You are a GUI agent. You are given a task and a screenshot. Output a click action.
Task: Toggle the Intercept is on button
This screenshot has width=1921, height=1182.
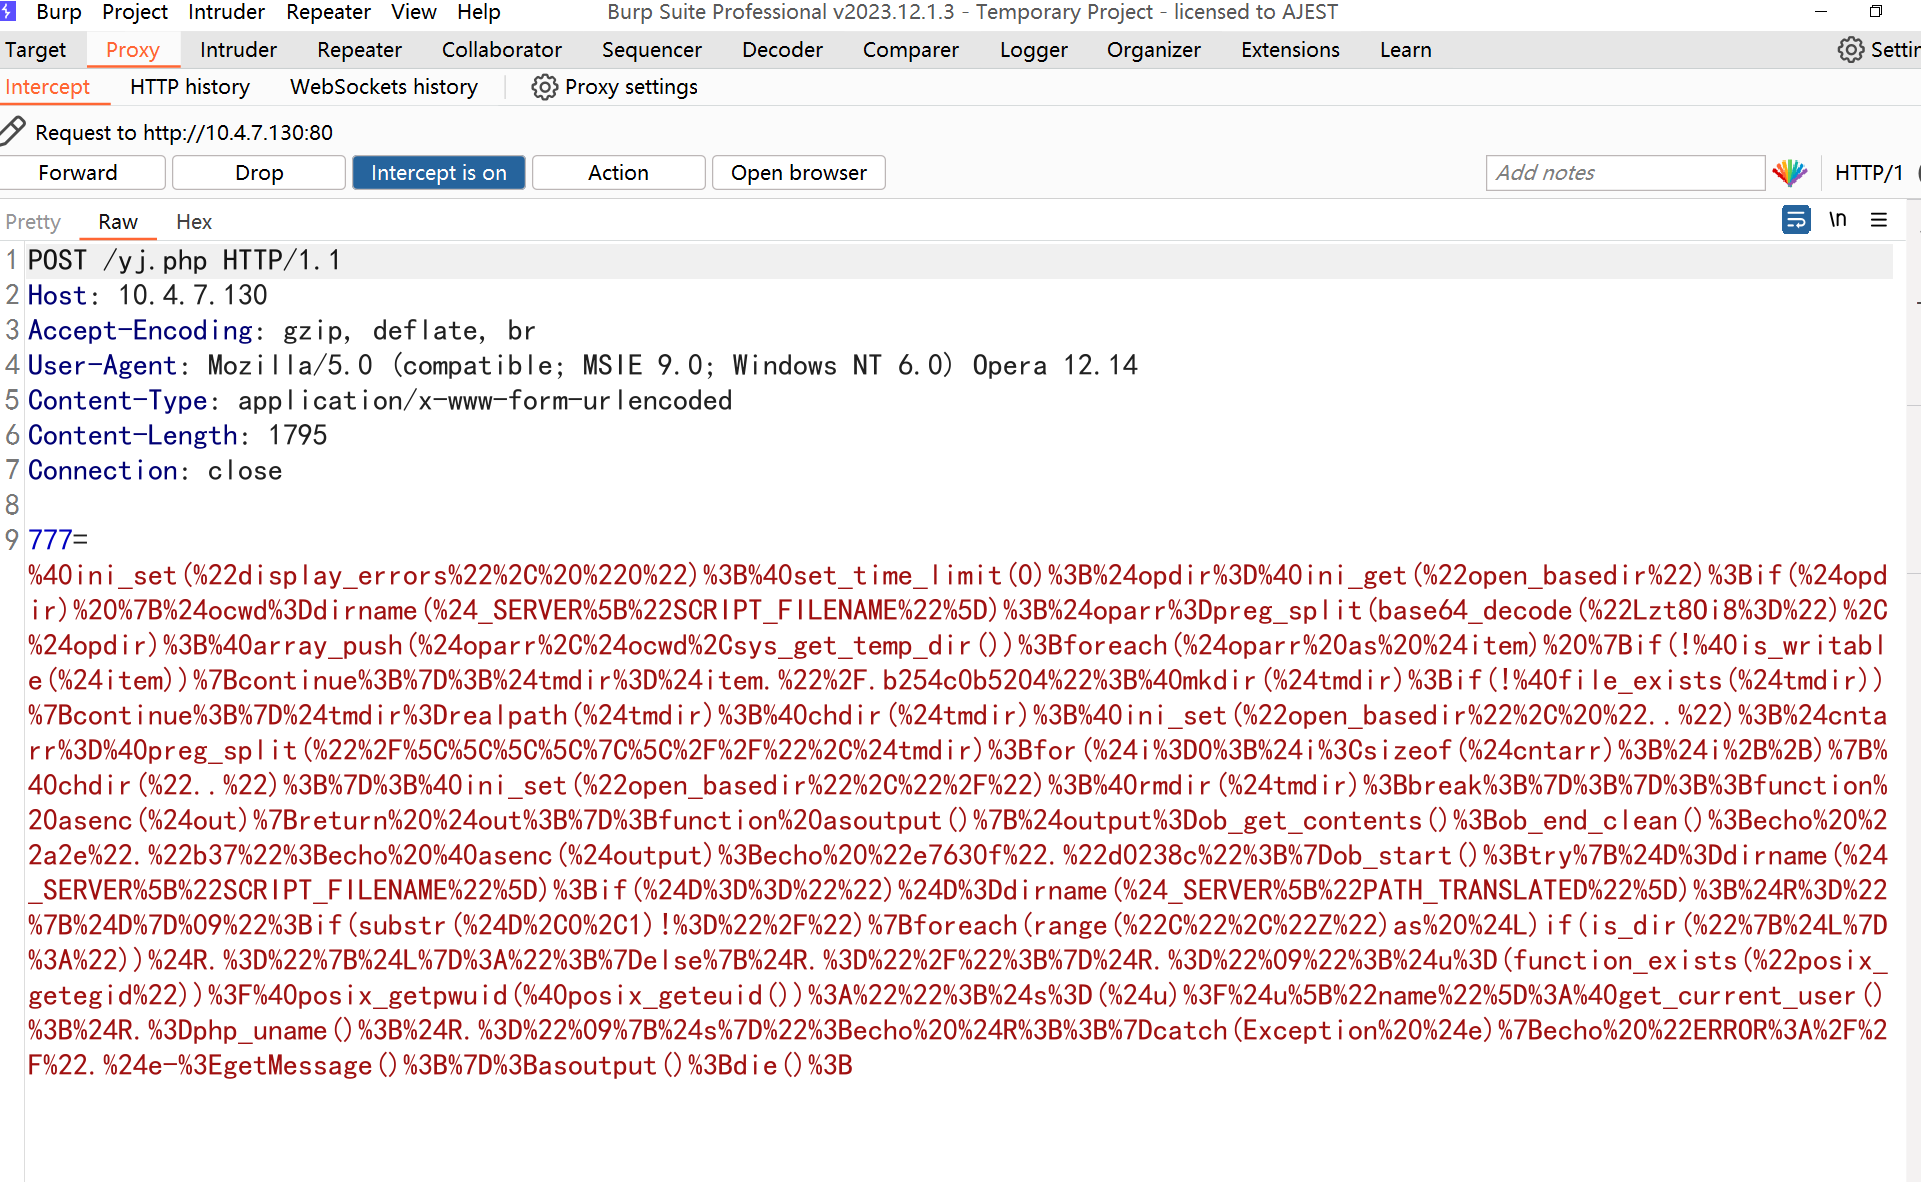[x=438, y=172]
